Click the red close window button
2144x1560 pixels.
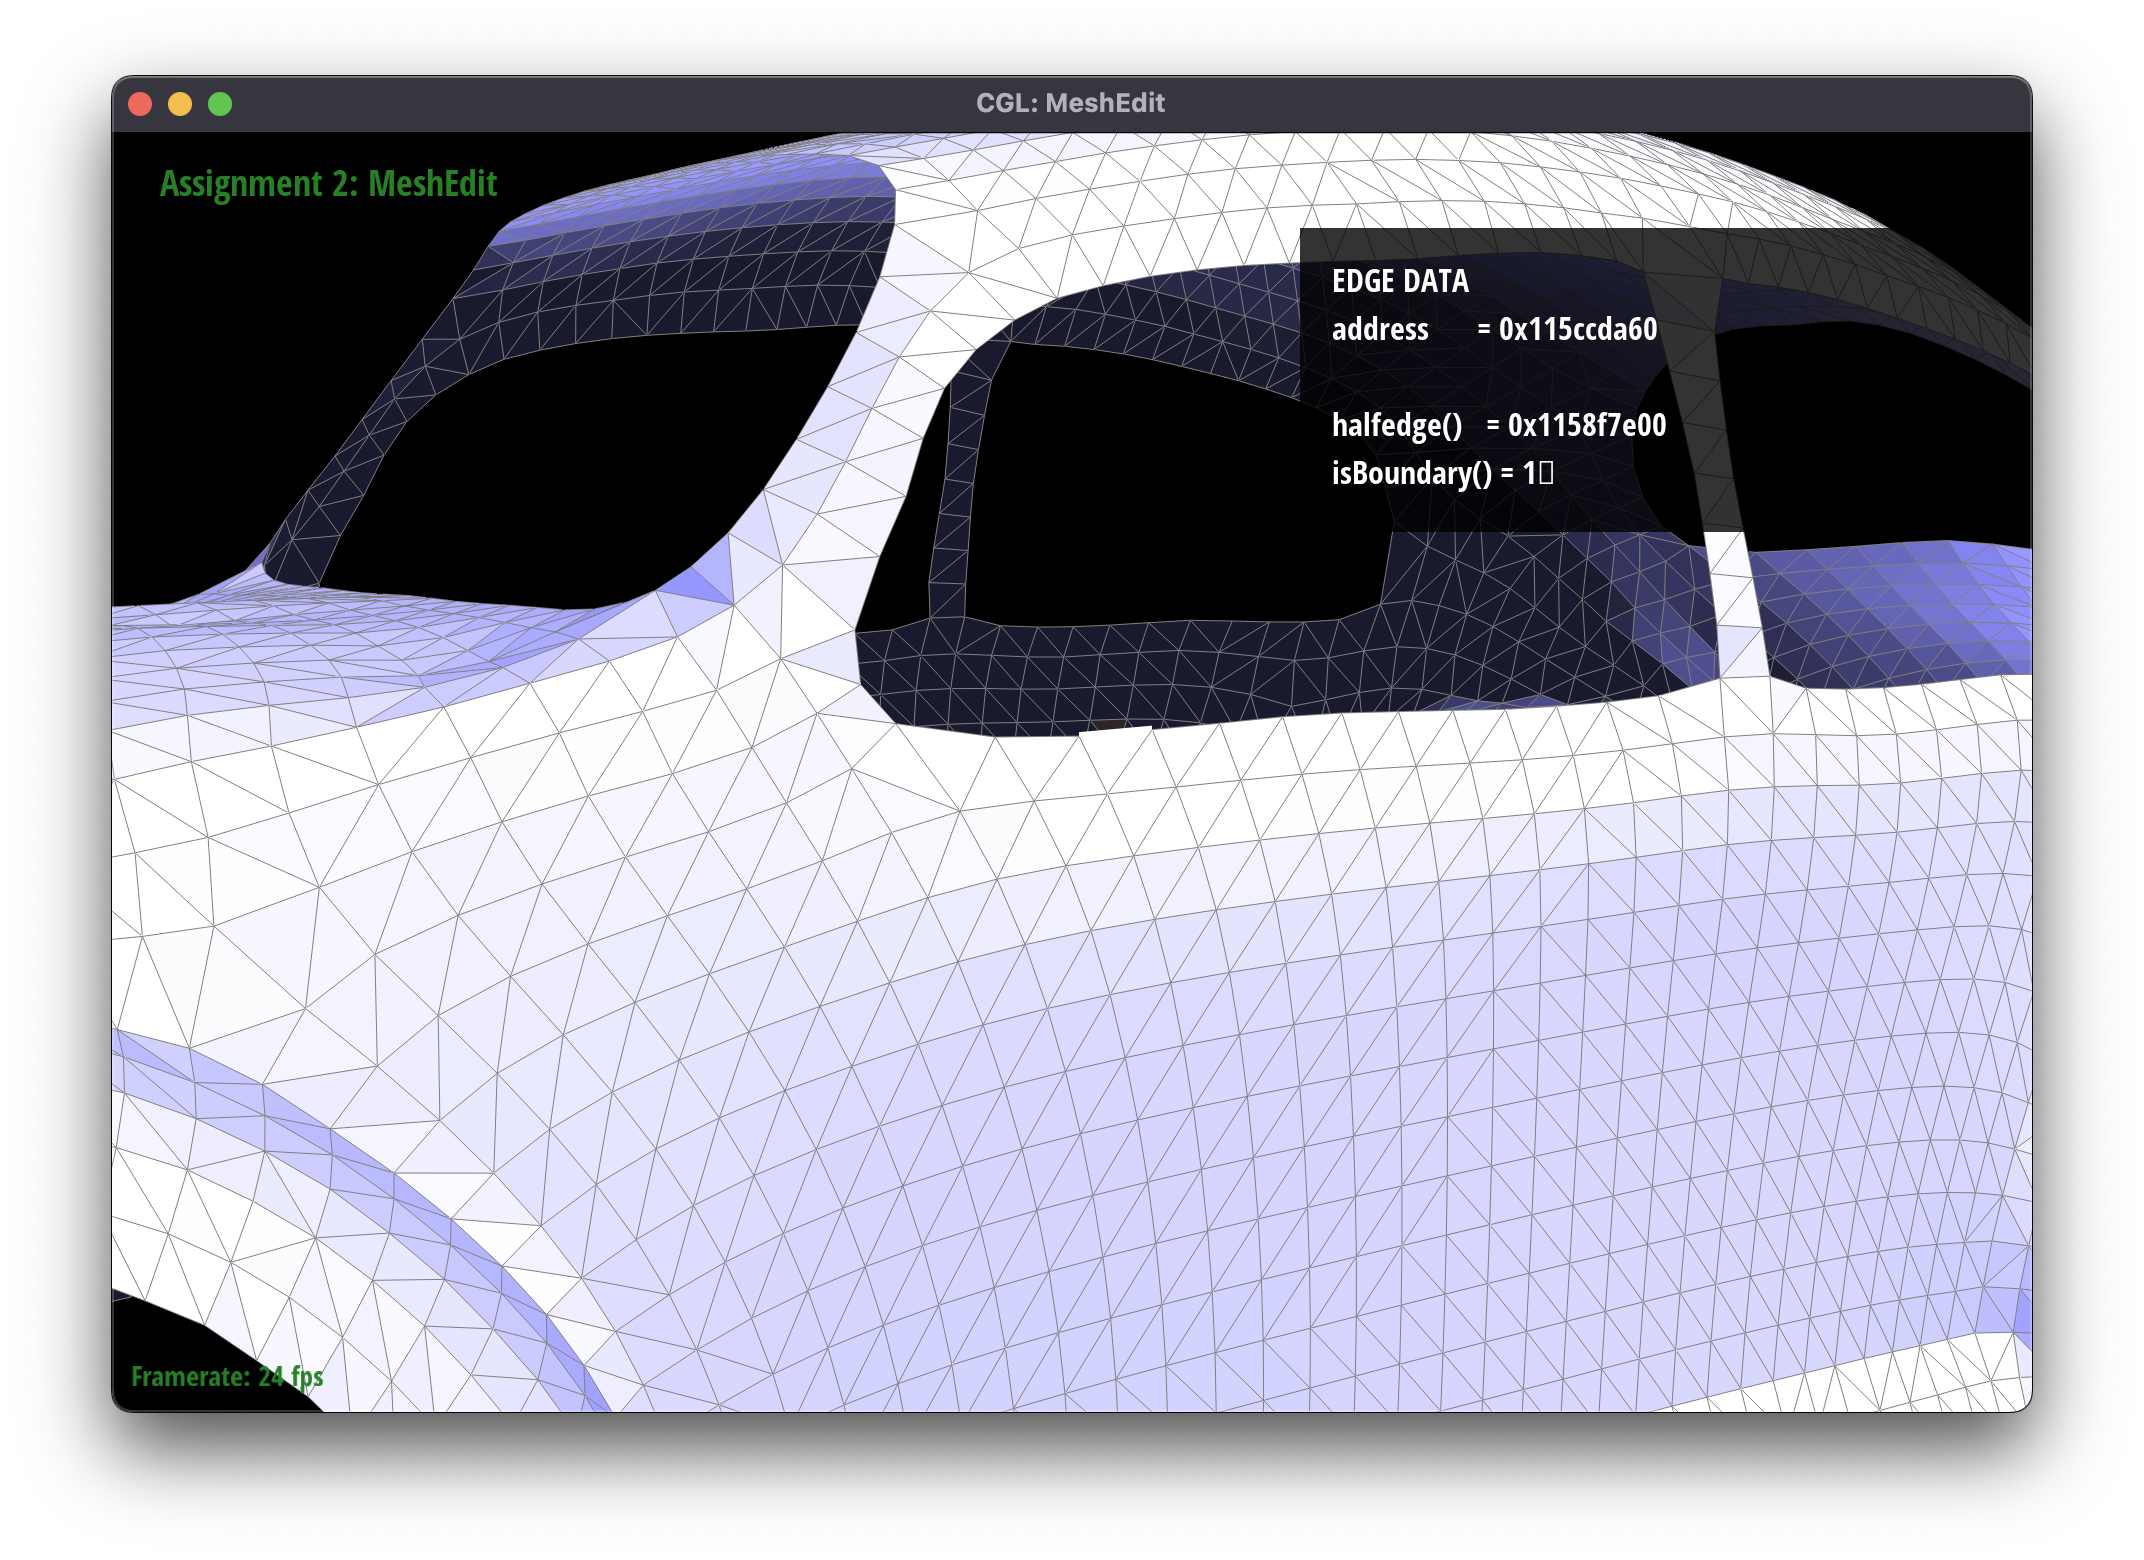[x=140, y=104]
